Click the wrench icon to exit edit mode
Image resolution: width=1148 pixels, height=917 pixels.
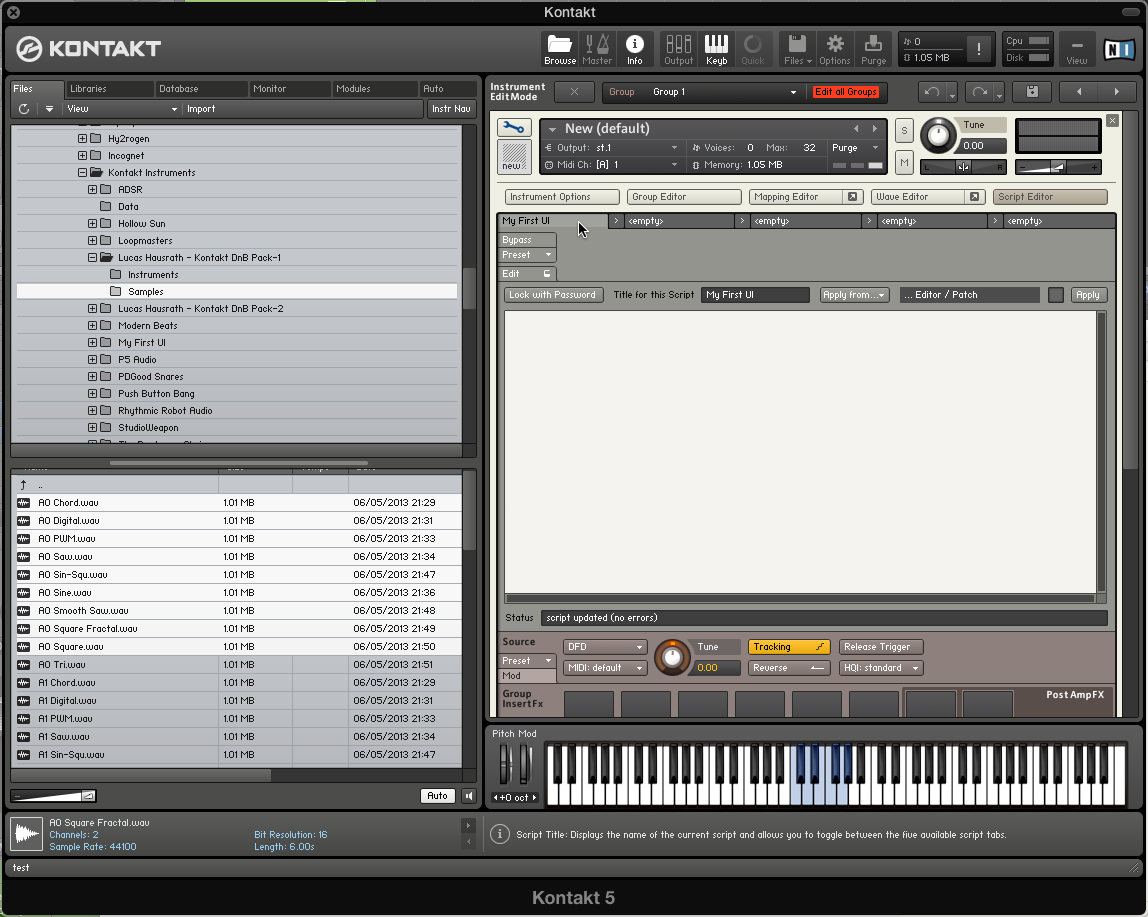tap(514, 127)
